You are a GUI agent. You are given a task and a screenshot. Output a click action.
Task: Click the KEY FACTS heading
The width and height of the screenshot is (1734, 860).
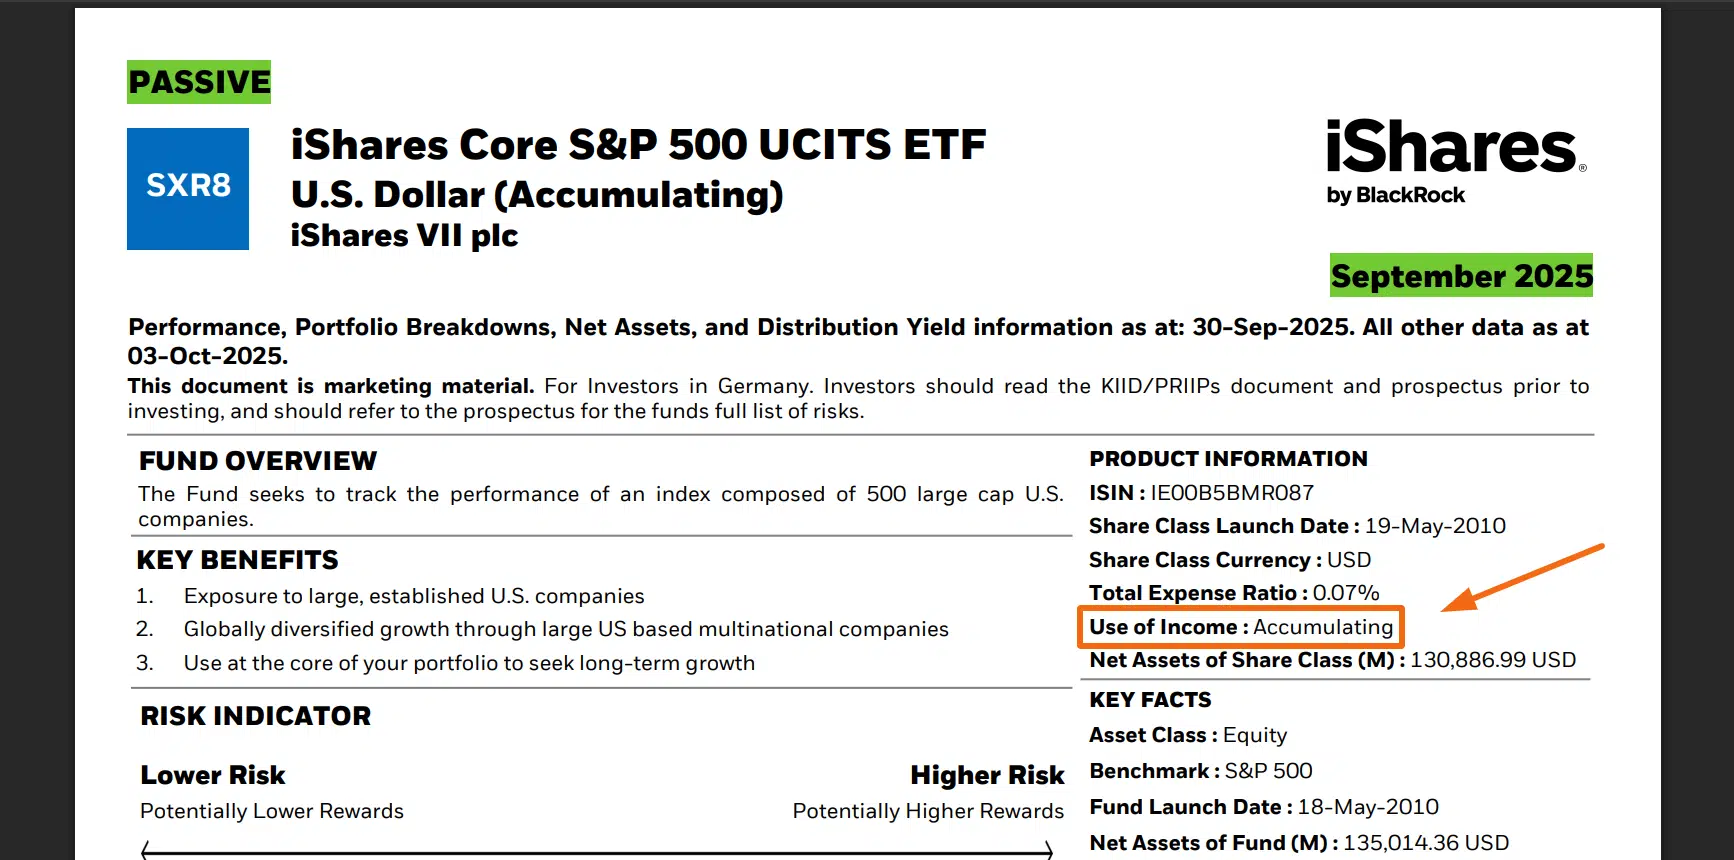(x=1150, y=700)
